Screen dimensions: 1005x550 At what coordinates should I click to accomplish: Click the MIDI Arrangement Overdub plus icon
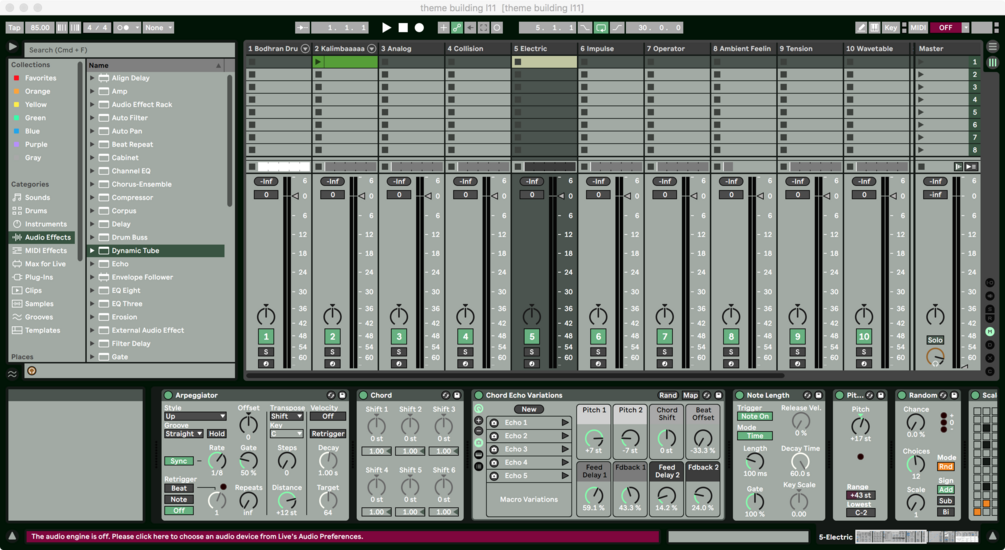click(x=444, y=28)
